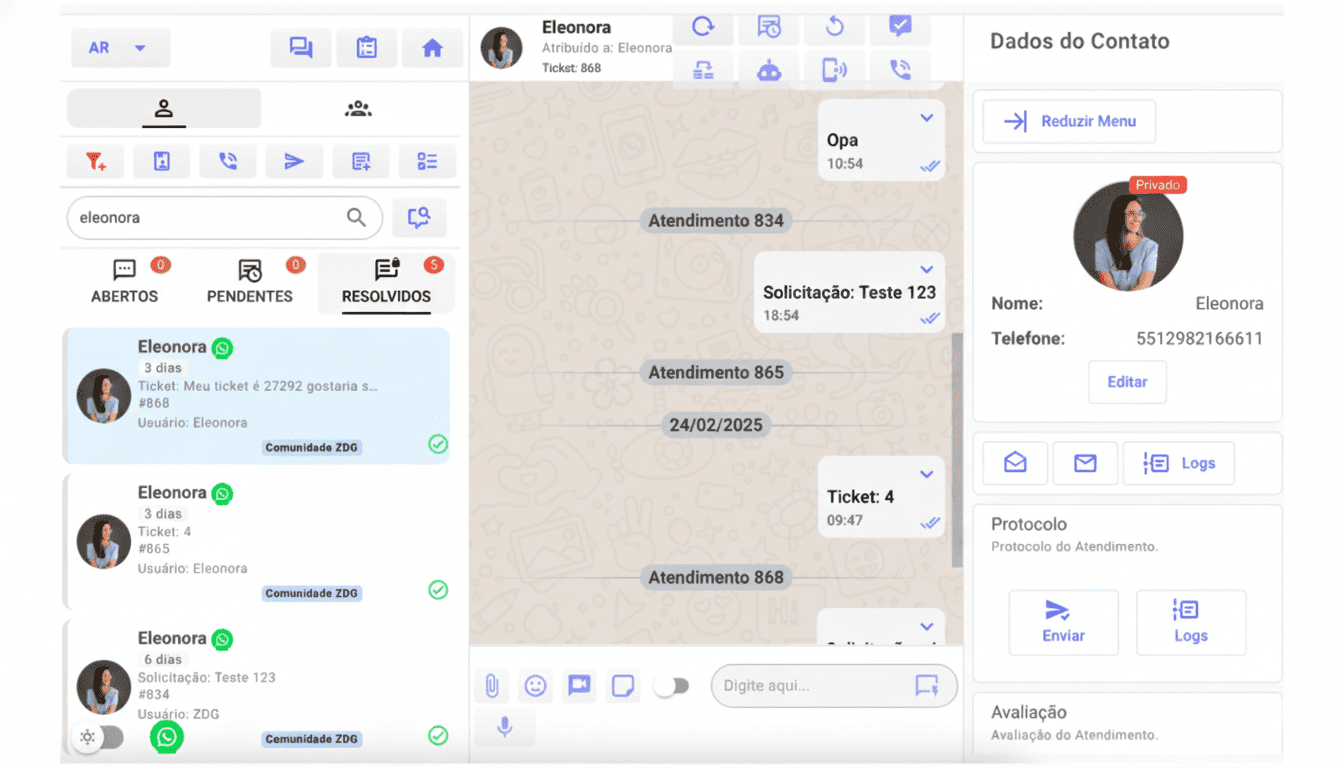Open the PENDENTES tab
Image resolution: width=1344 pixels, height=768 pixels.
(x=250, y=283)
